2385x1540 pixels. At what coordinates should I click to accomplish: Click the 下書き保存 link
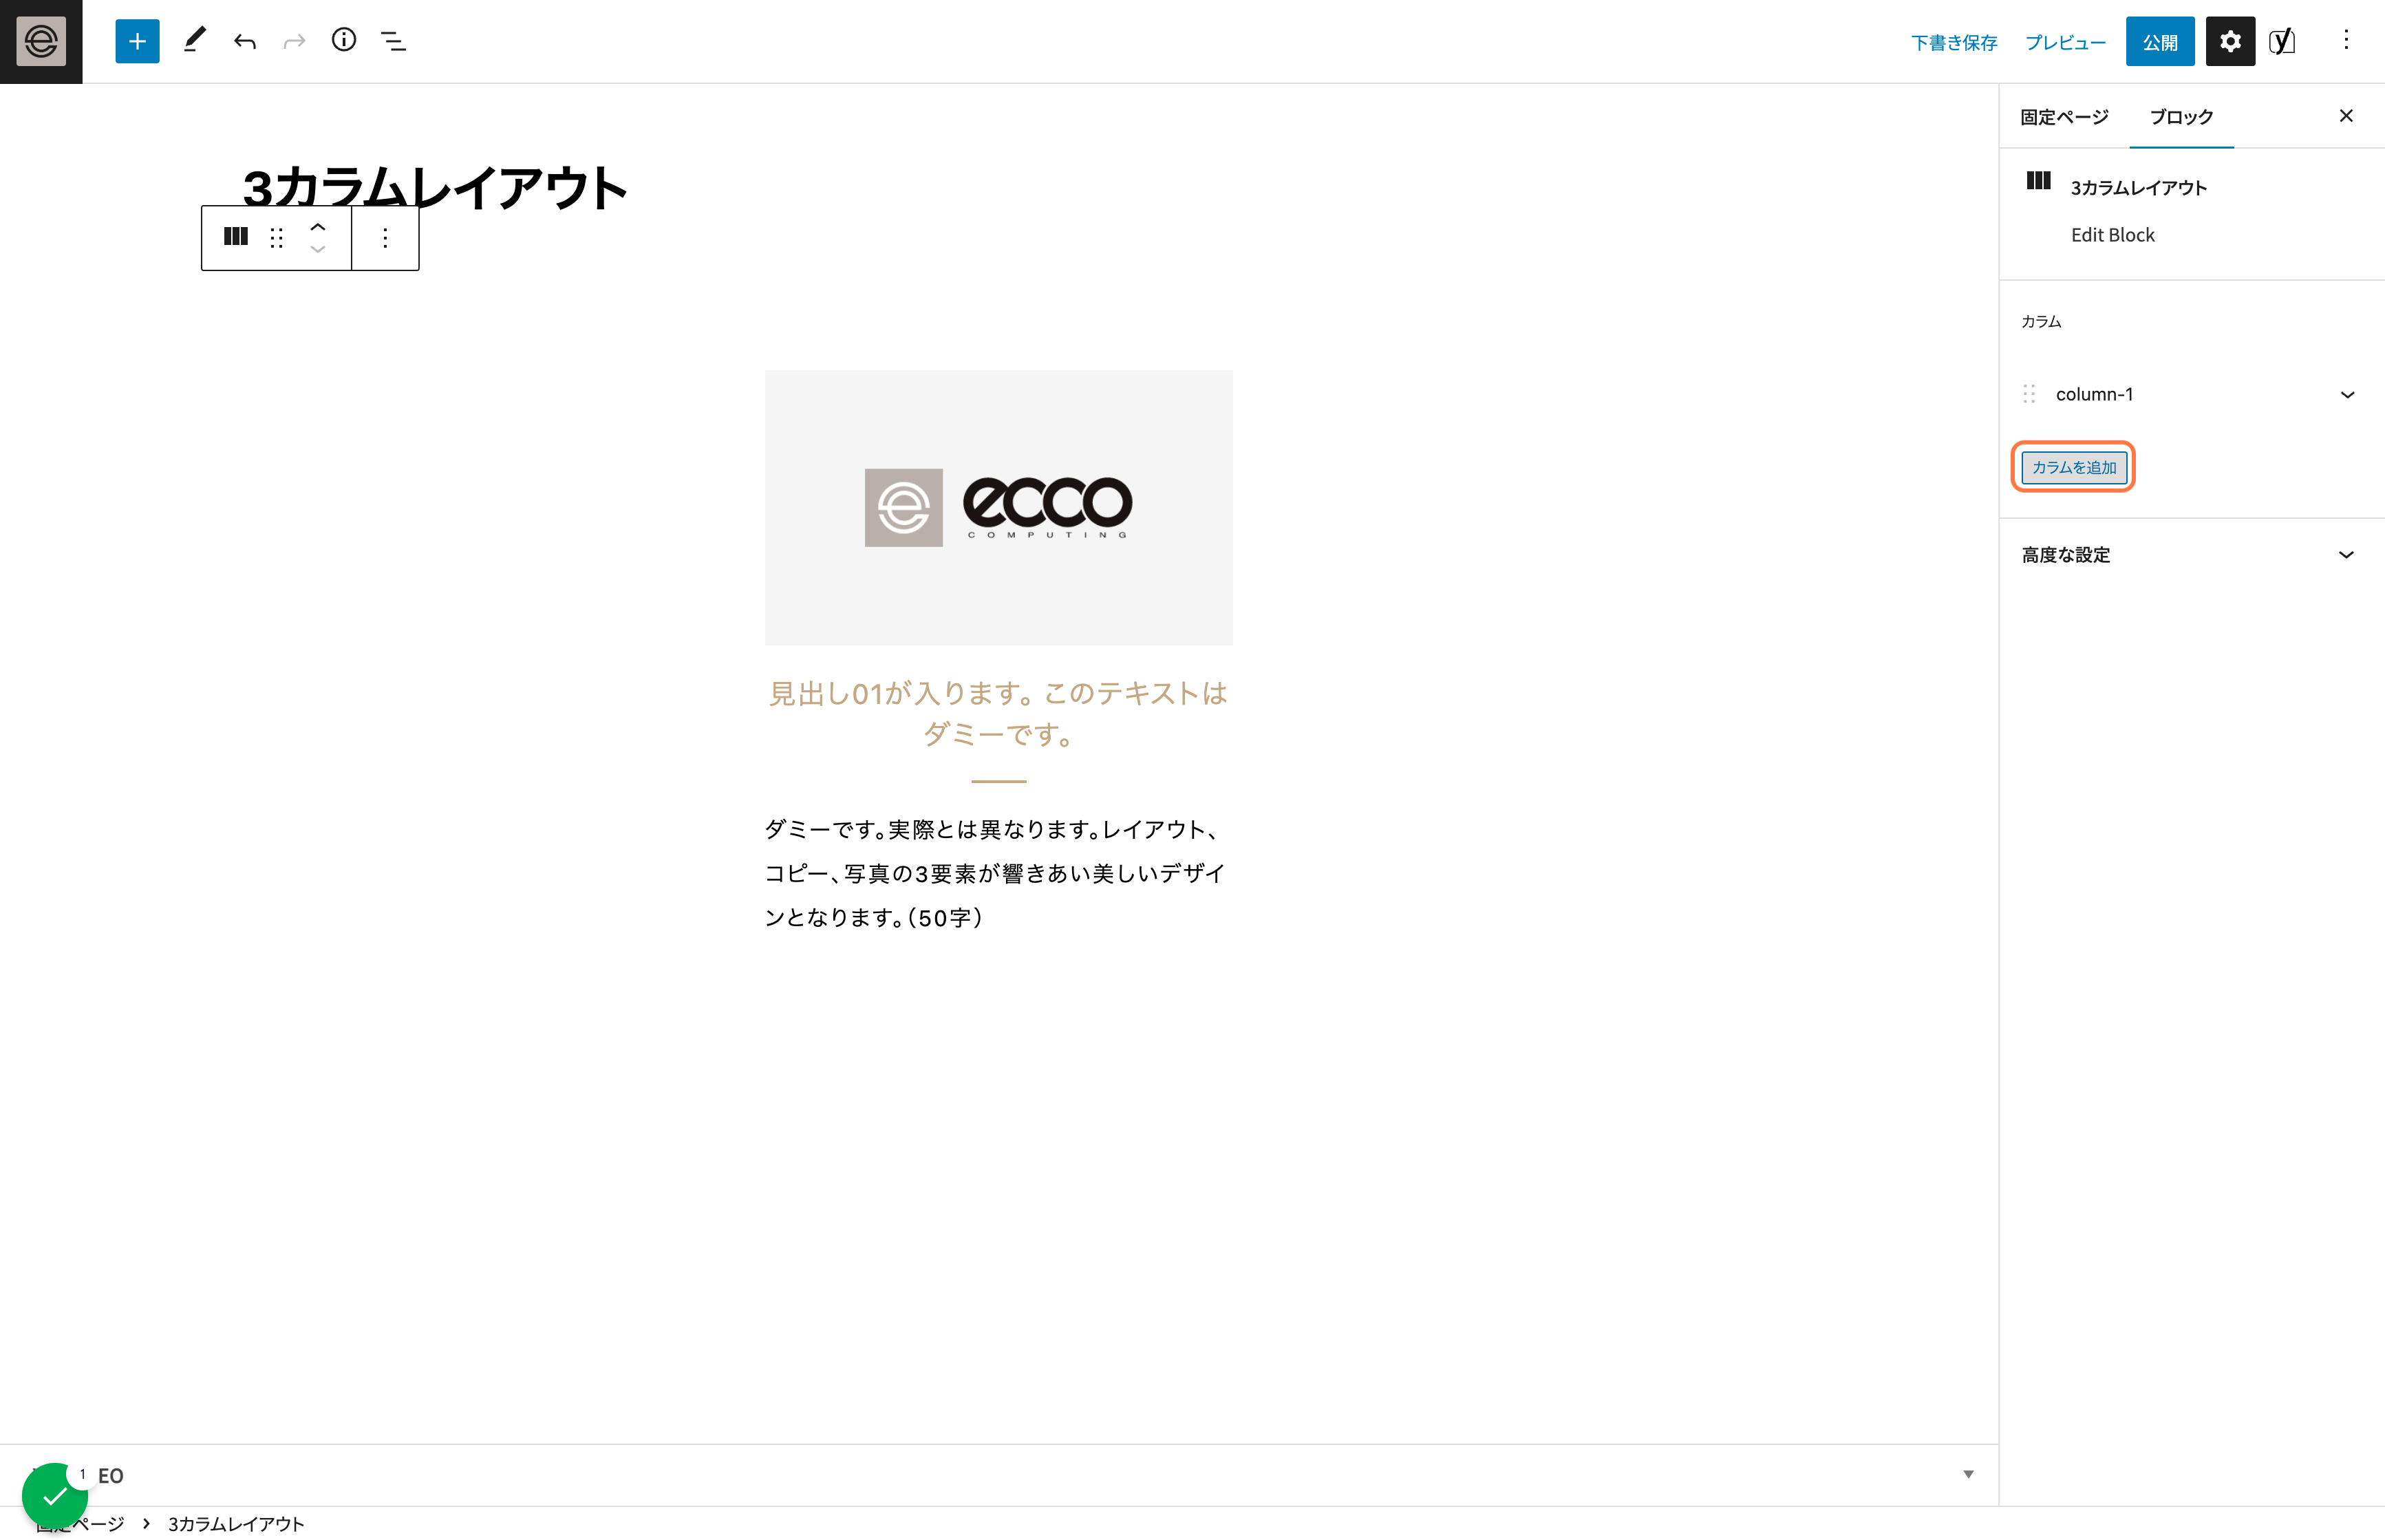[x=1954, y=42]
